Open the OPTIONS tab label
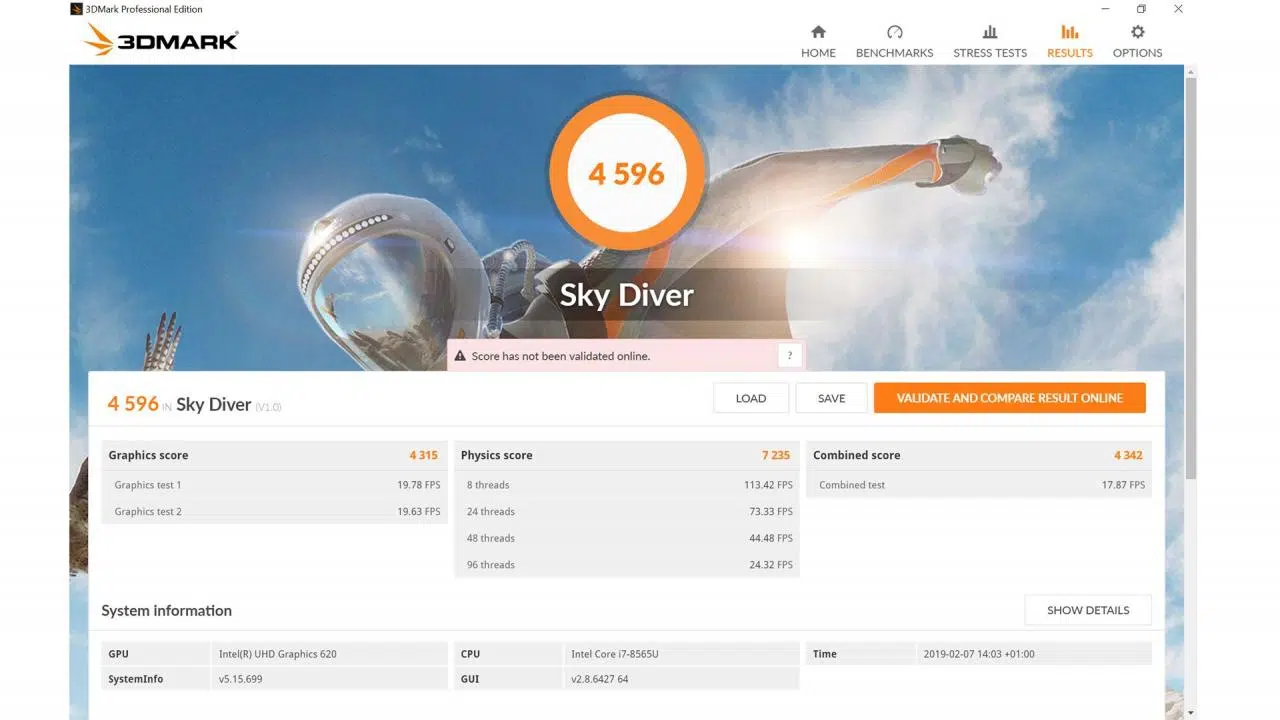1280x720 pixels. pos(1137,53)
